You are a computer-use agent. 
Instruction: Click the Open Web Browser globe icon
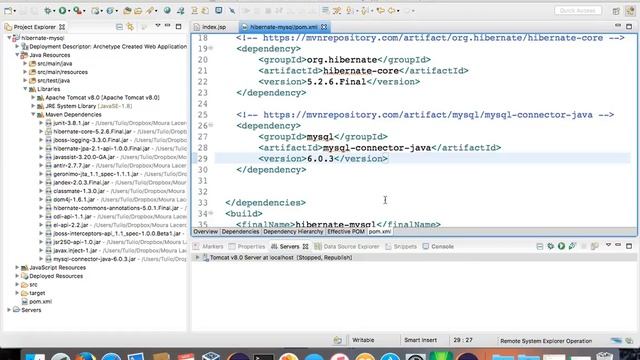tap(167, 11)
